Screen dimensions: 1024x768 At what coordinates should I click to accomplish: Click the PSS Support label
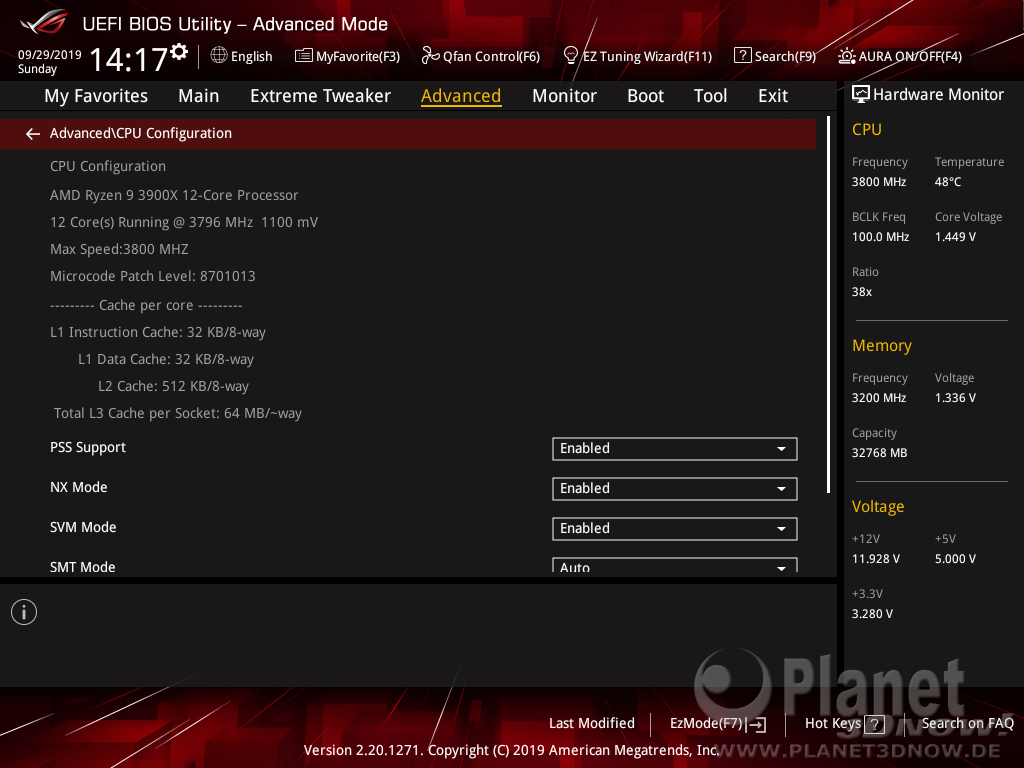pos(88,448)
